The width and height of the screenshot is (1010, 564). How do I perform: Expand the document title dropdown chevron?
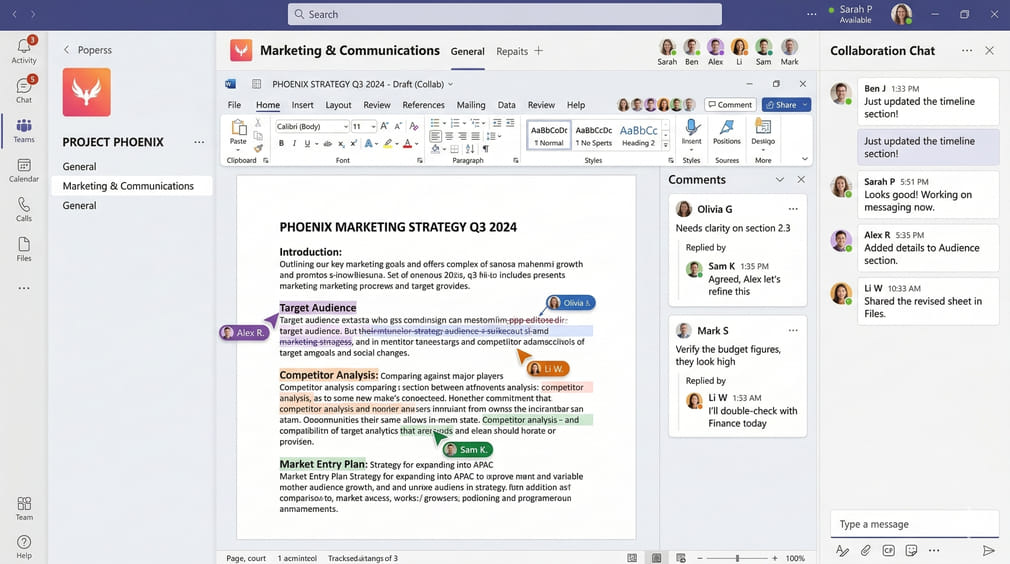point(450,84)
